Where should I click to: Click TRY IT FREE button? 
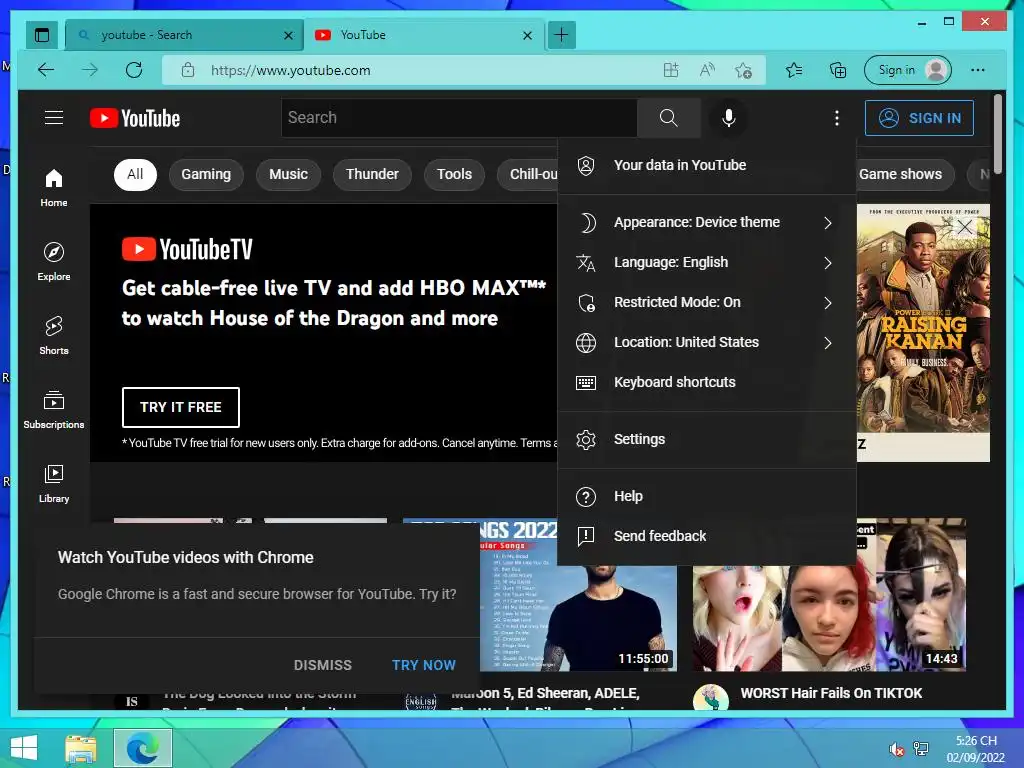tap(181, 408)
